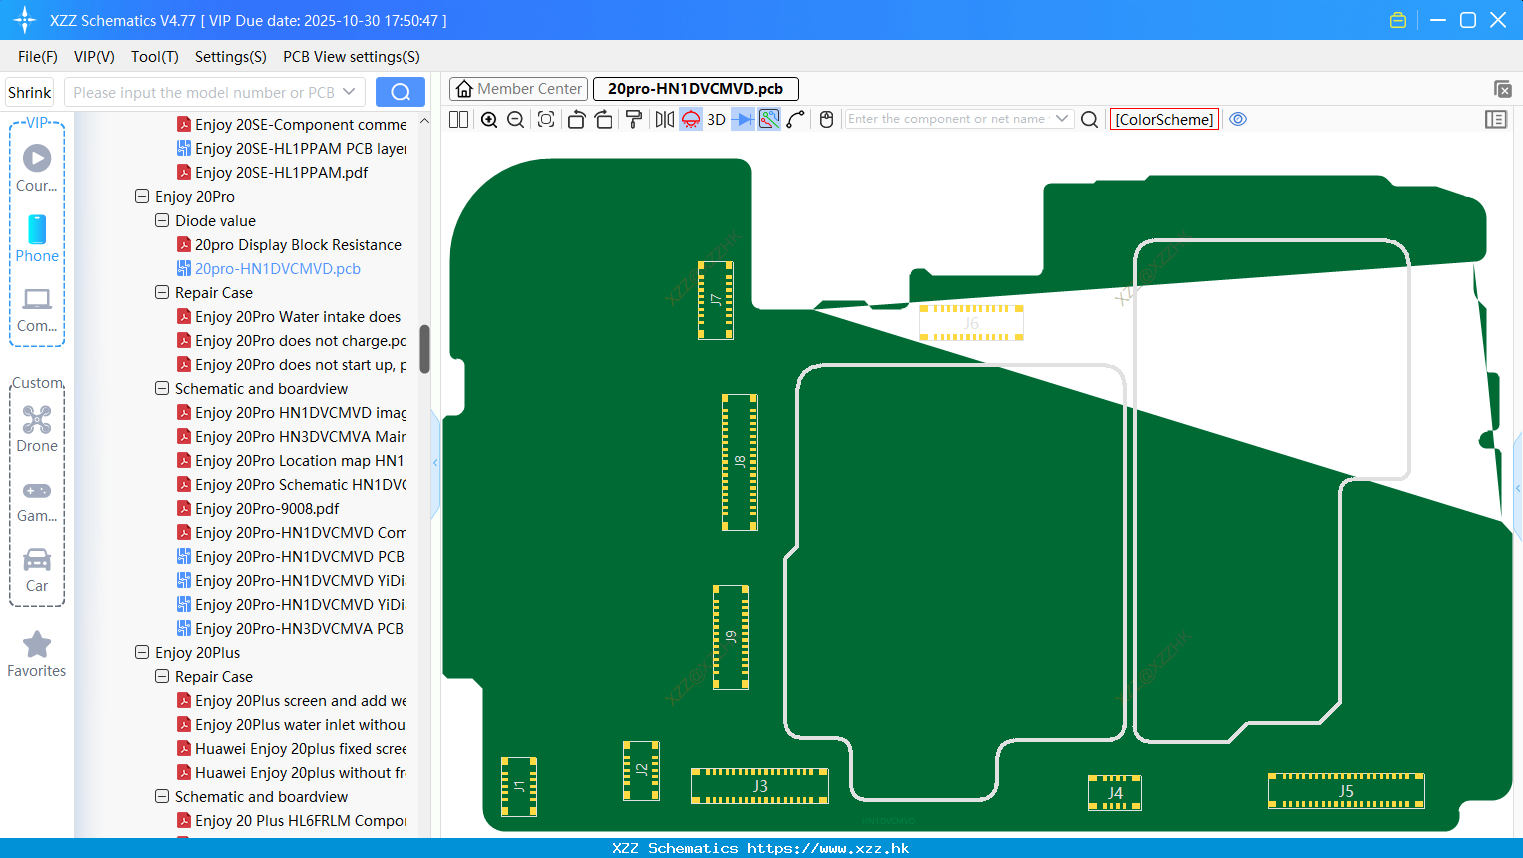
Task: Collapse the Diode value folder
Action: [x=162, y=220]
